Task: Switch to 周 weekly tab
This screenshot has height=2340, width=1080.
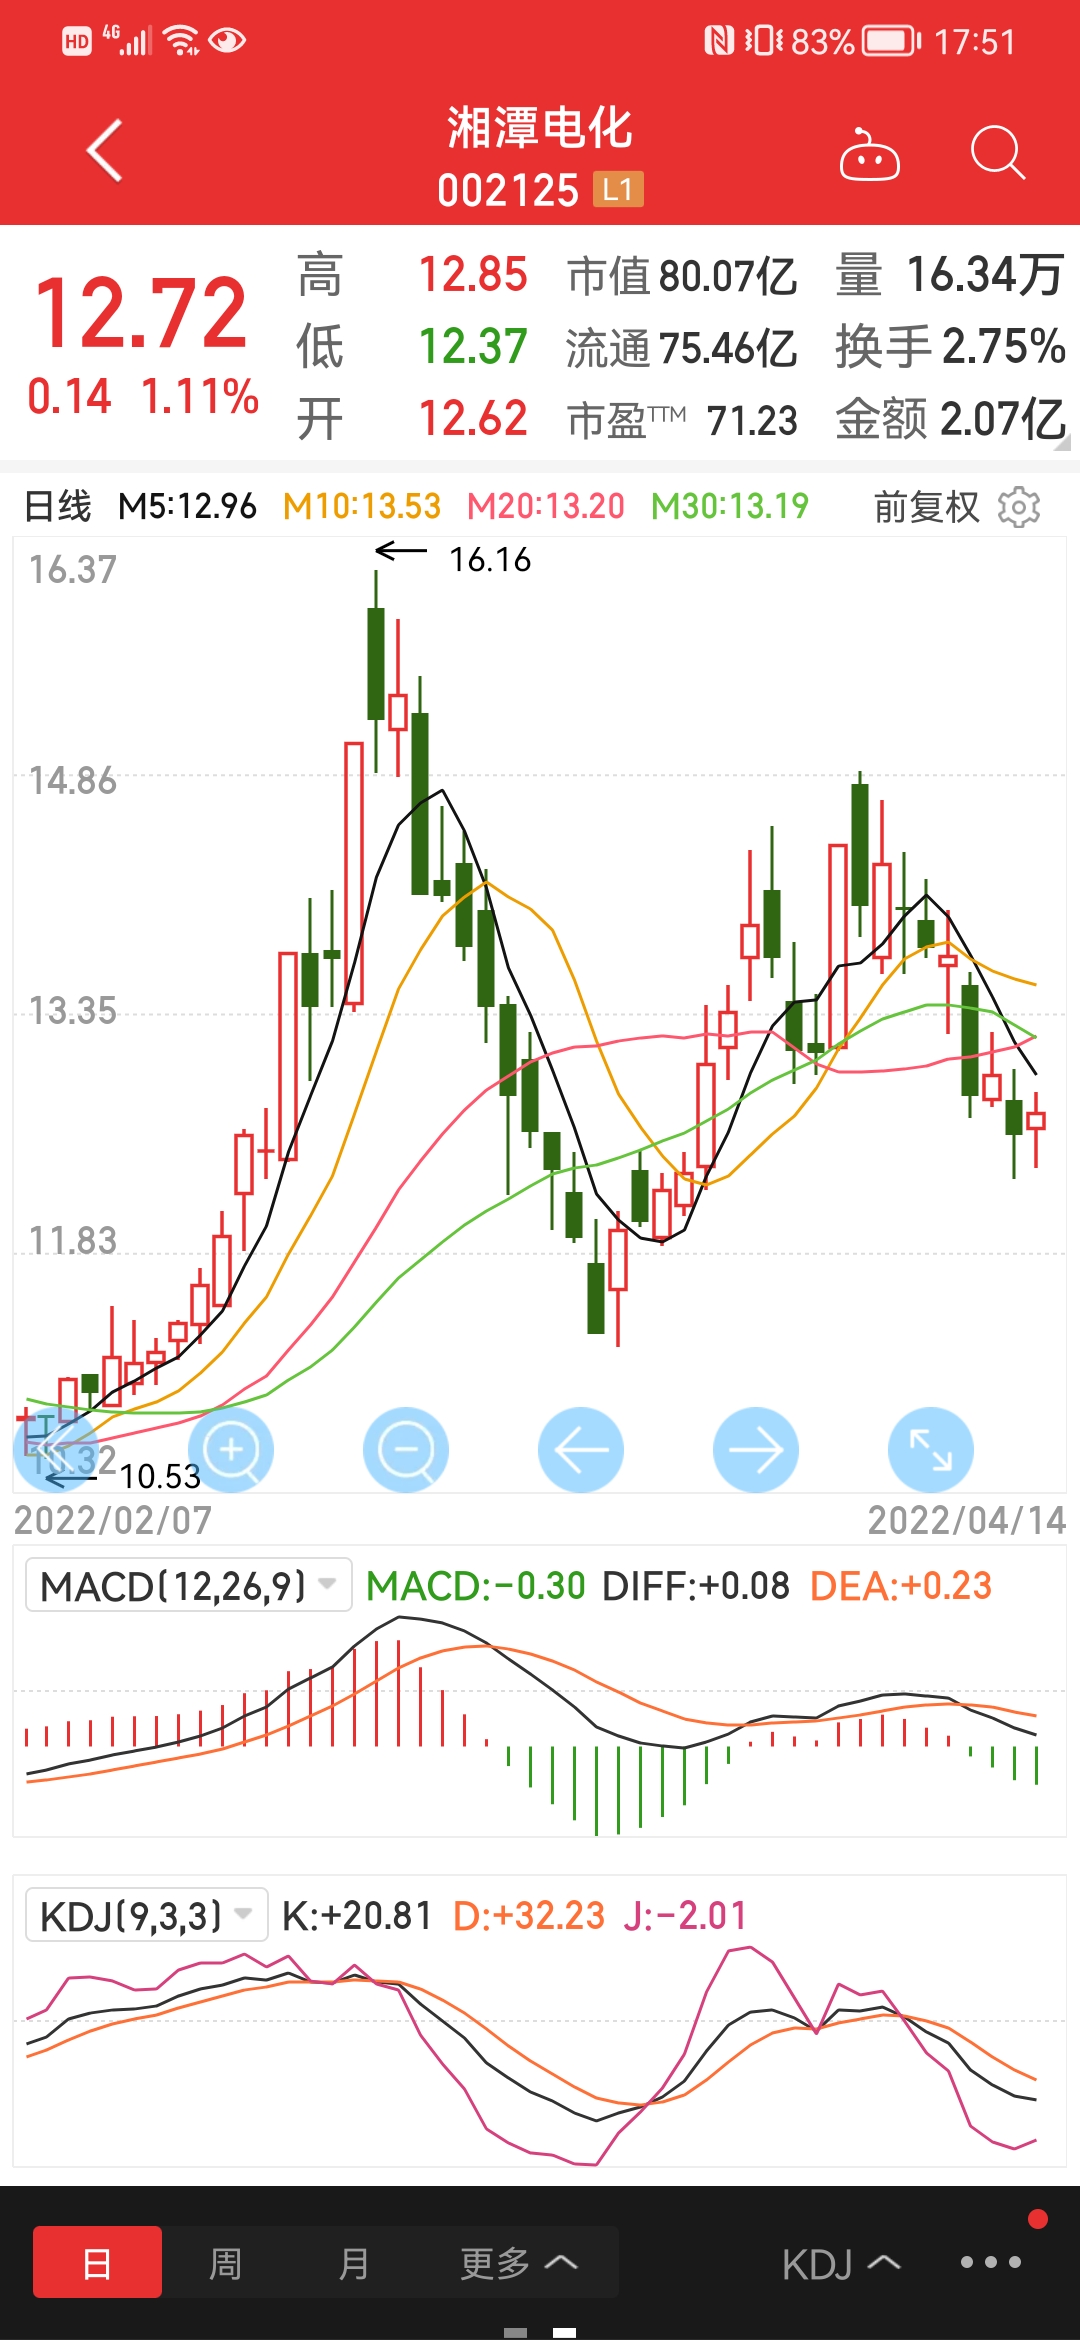Action: [x=225, y=2262]
